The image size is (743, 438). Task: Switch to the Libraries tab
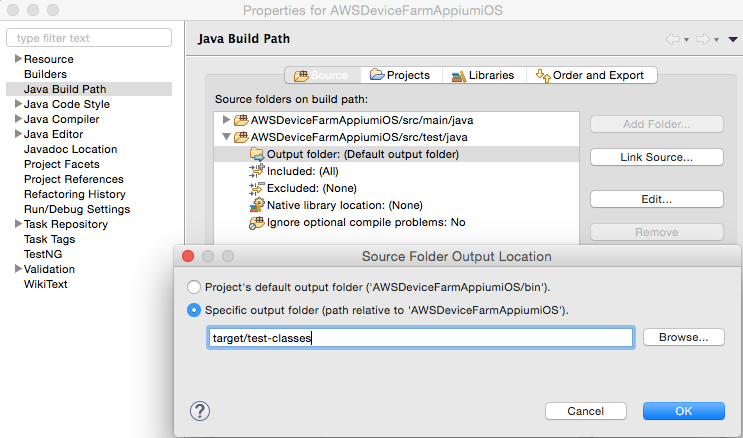[x=484, y=75]
